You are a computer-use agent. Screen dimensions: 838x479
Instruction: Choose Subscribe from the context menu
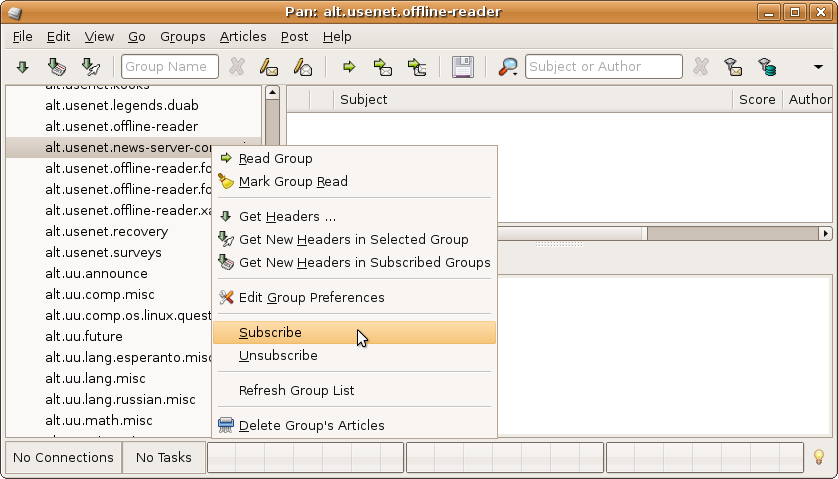pyautogui.click(x=270, y=333)
